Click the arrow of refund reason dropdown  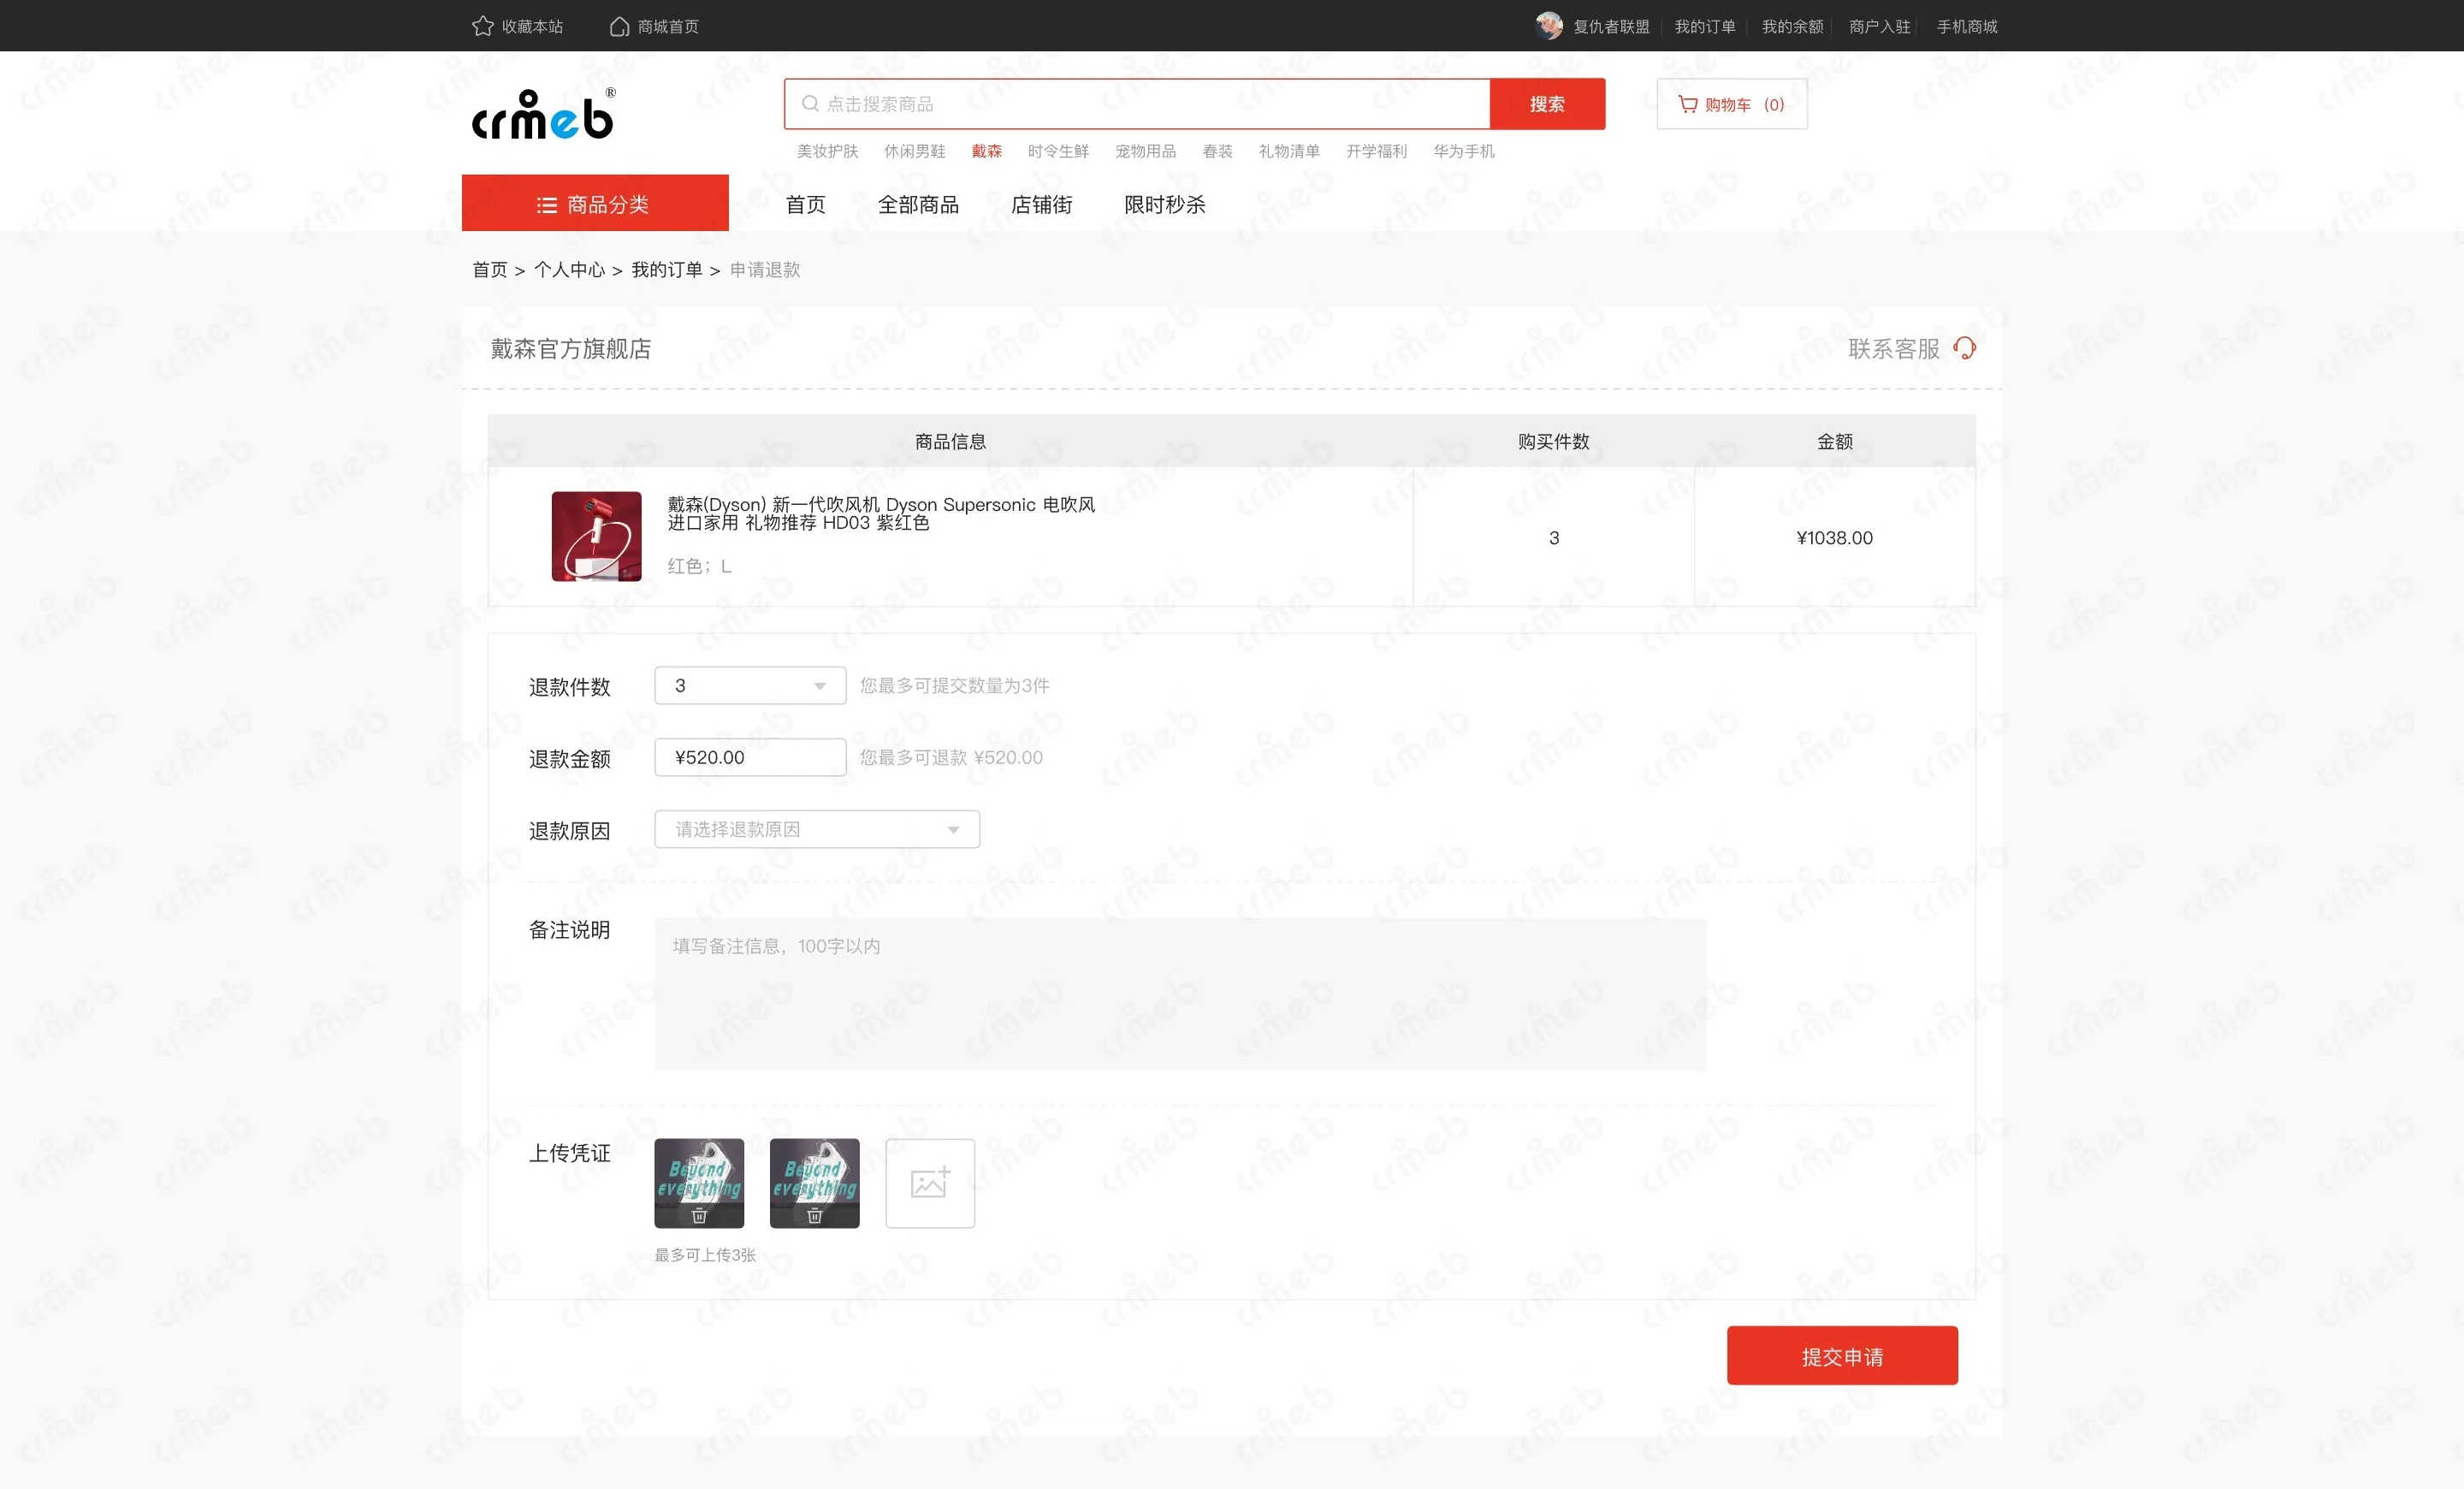point(953,830)
